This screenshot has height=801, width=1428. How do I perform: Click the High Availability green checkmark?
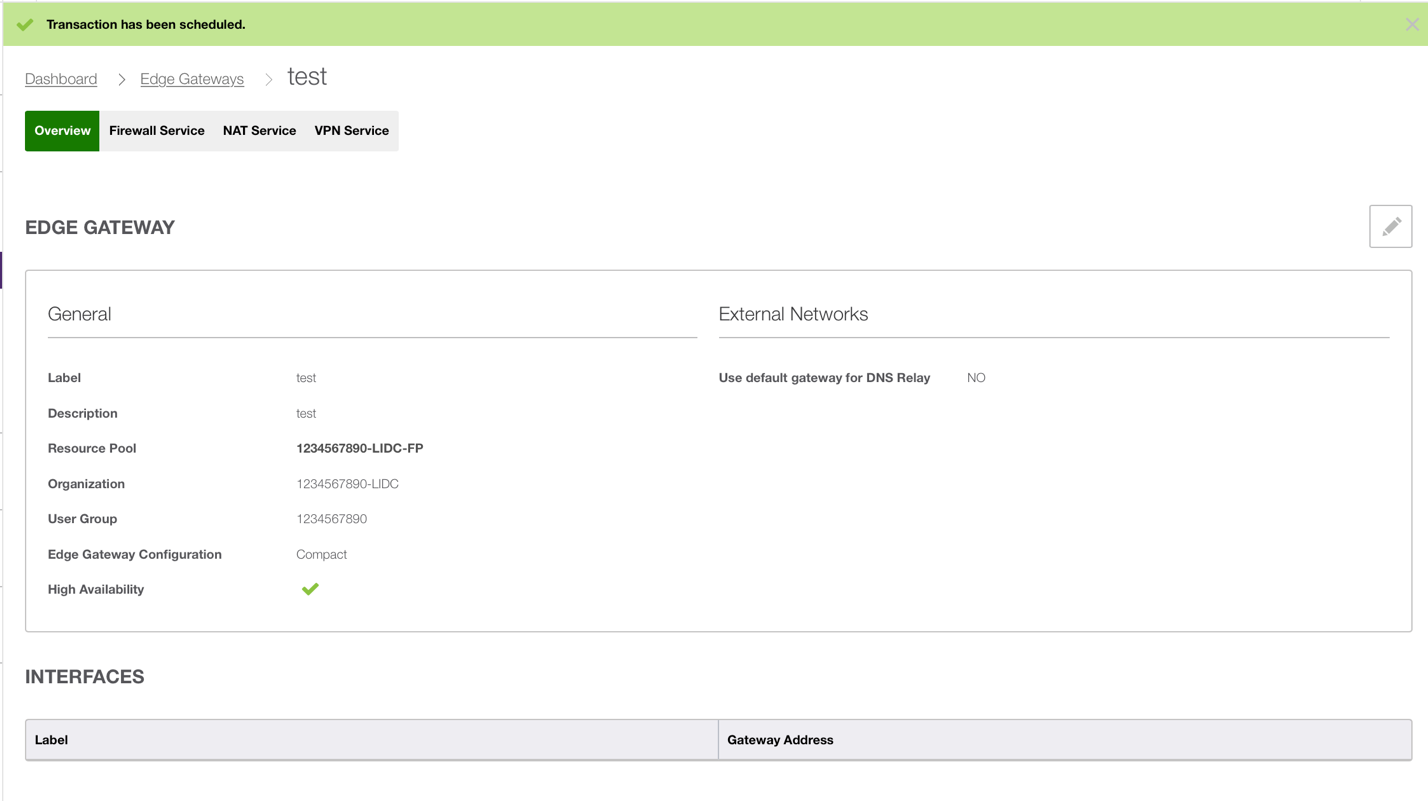[x=310, y=588]
